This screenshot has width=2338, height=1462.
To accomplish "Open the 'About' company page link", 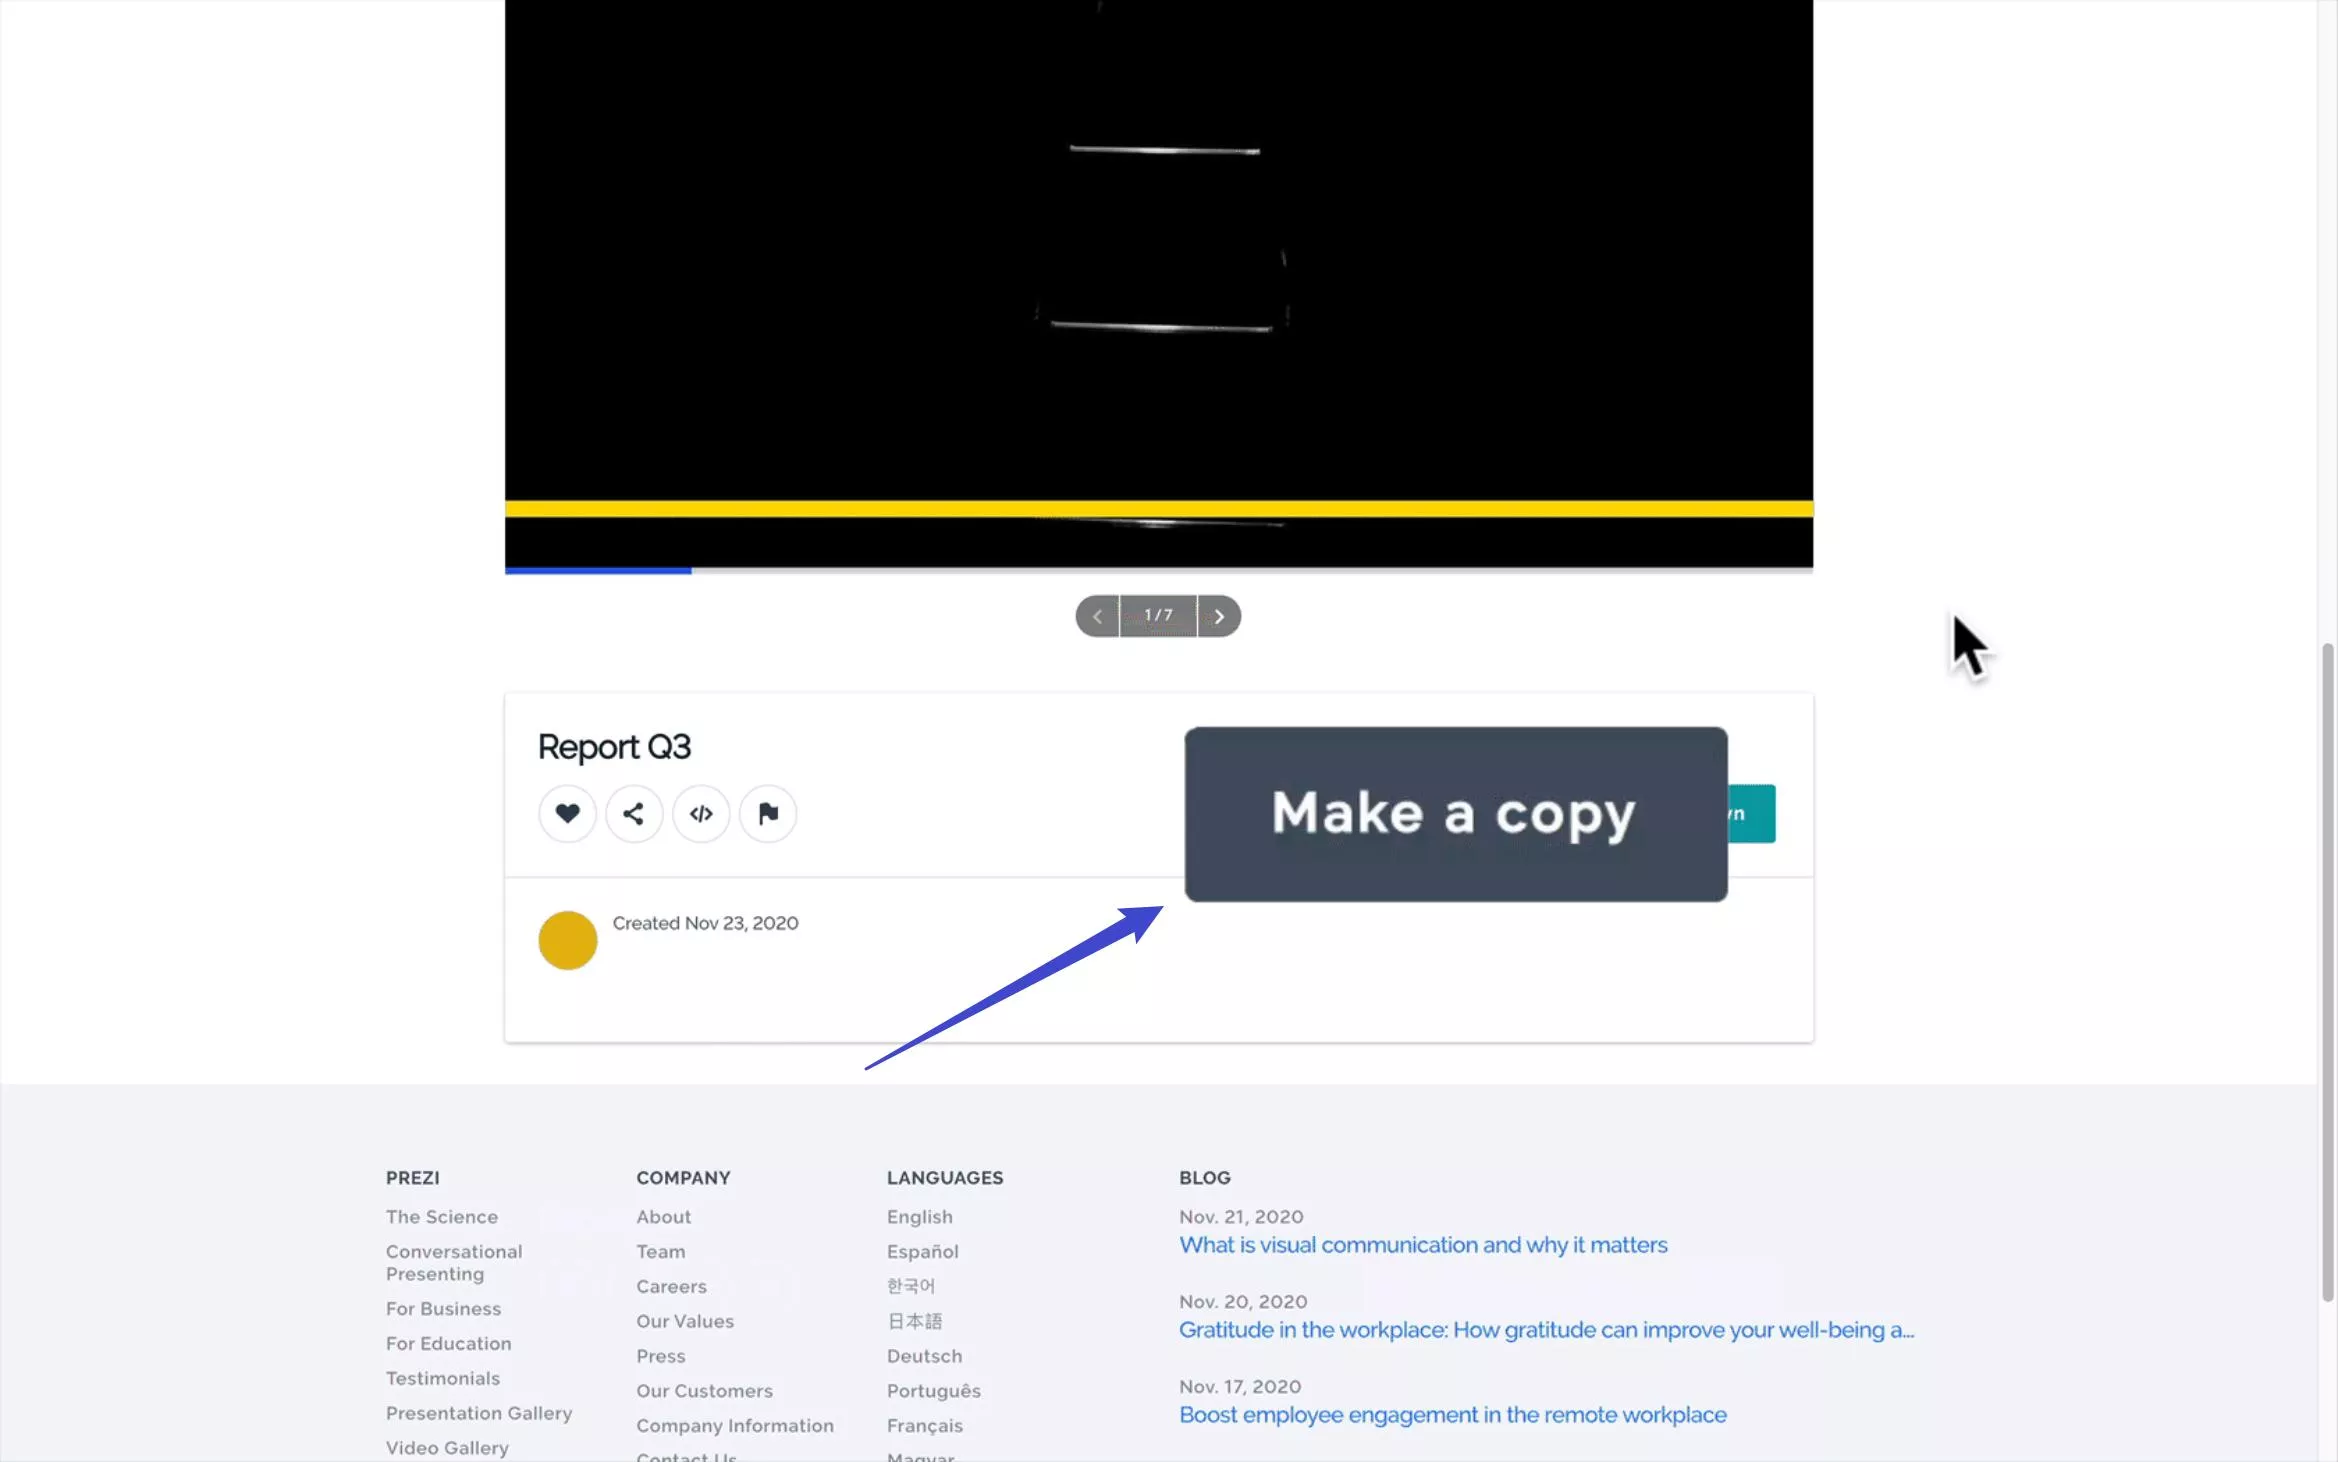I will click(x=664, y=1216).
